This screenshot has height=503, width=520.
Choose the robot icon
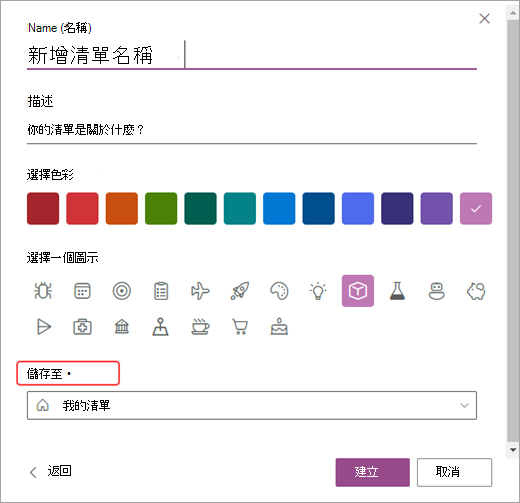coord(436,291)
